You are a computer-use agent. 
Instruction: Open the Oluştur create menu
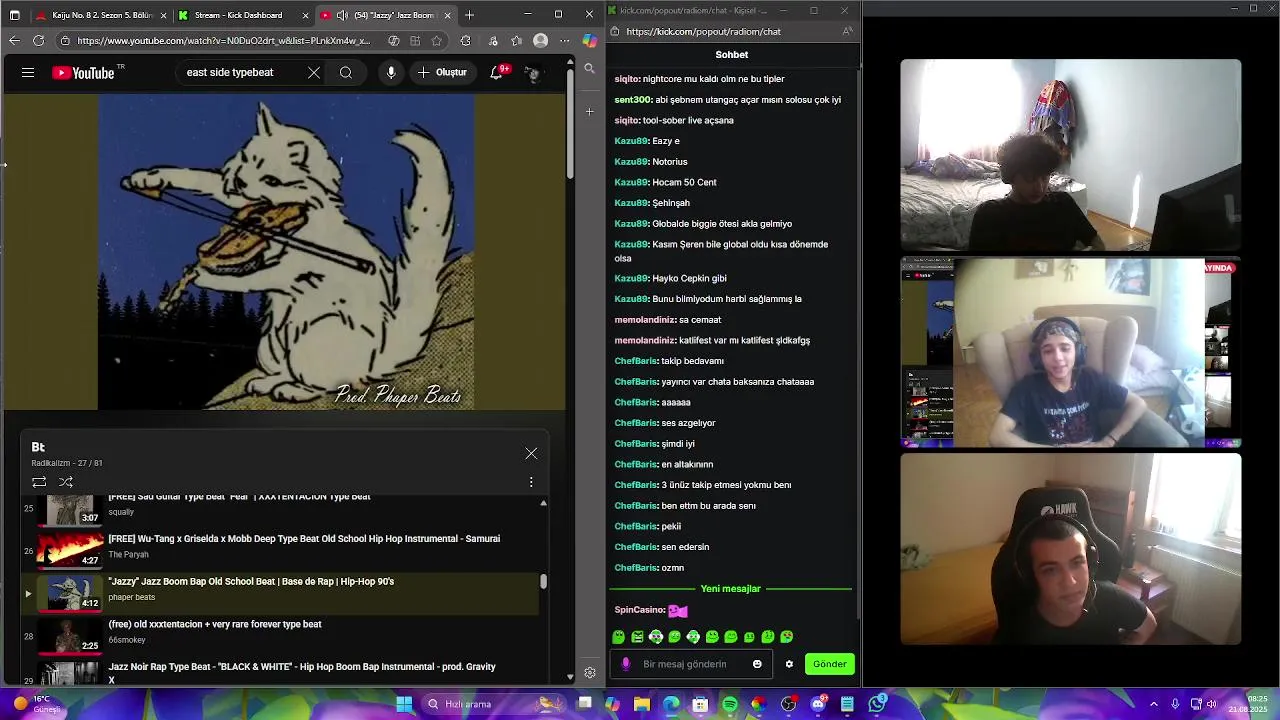tap(442, 72)
